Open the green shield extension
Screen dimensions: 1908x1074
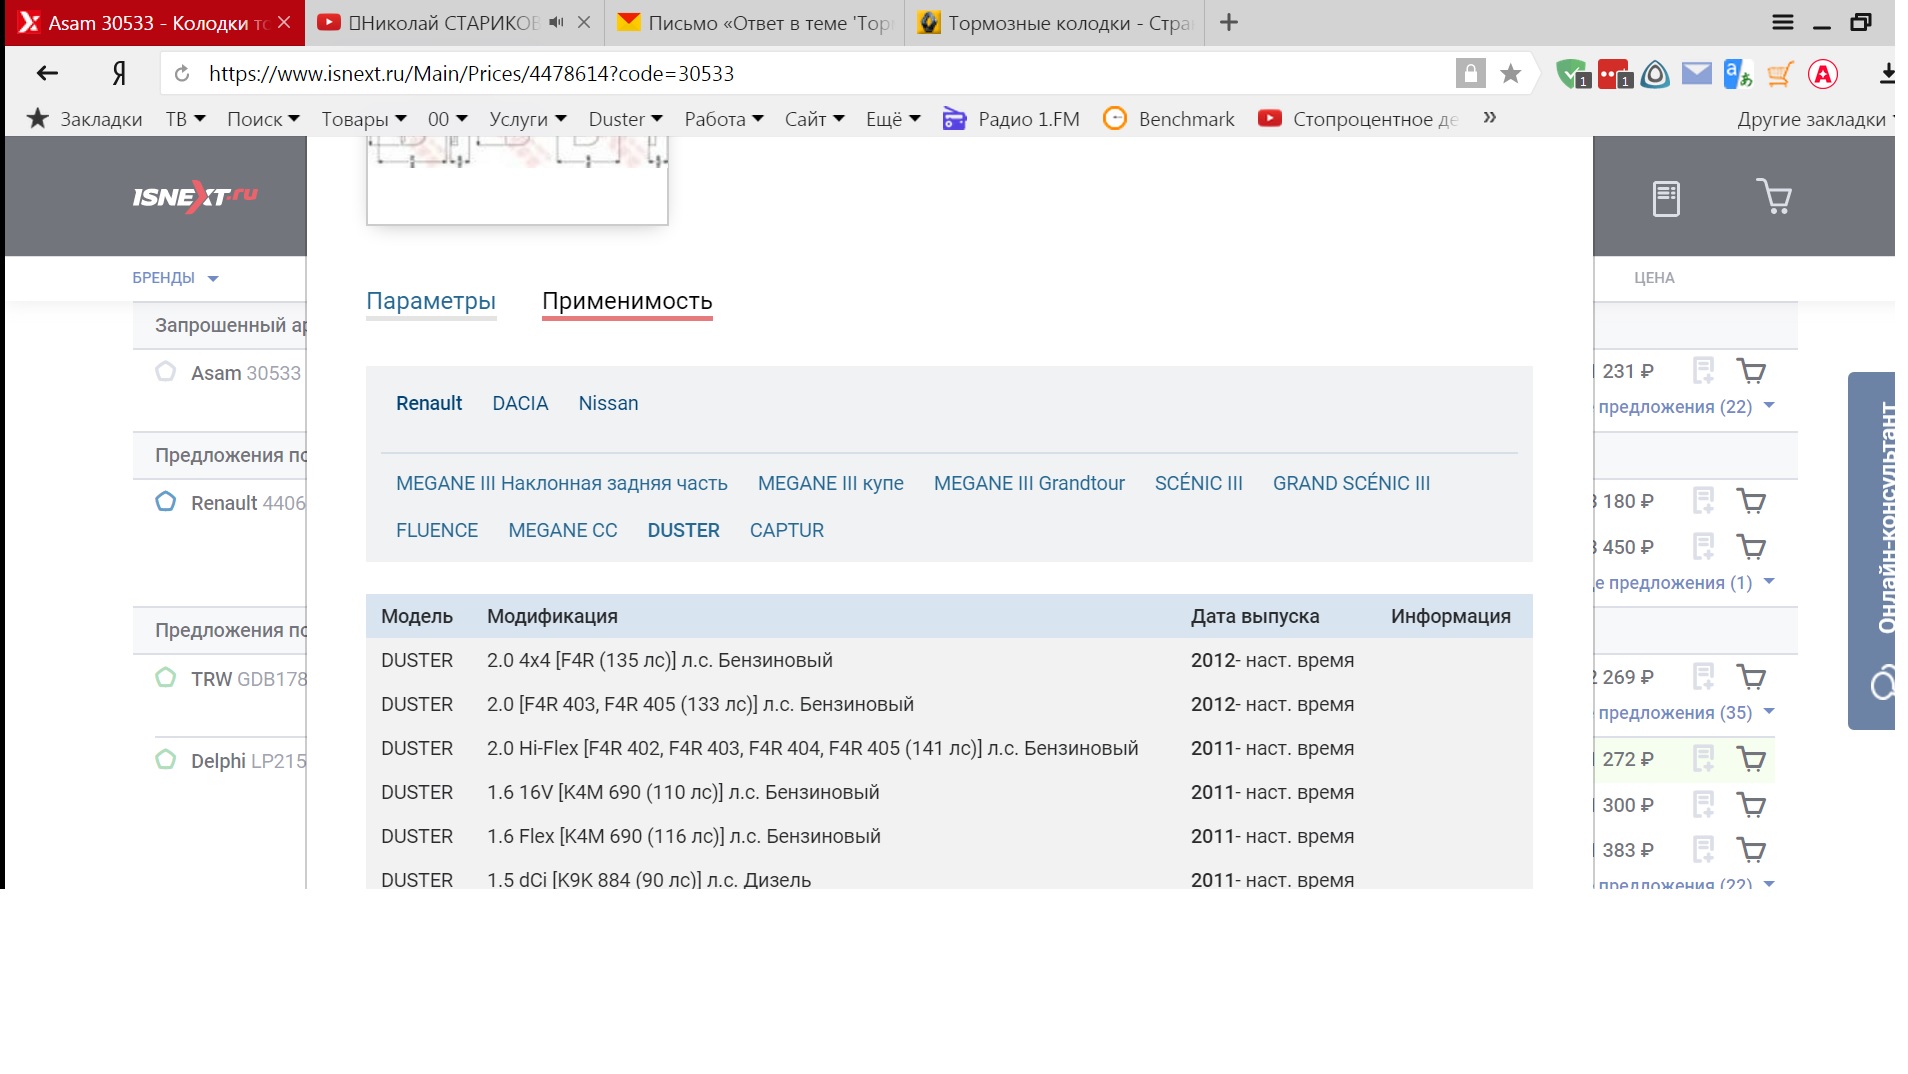tap(1572, 74)
